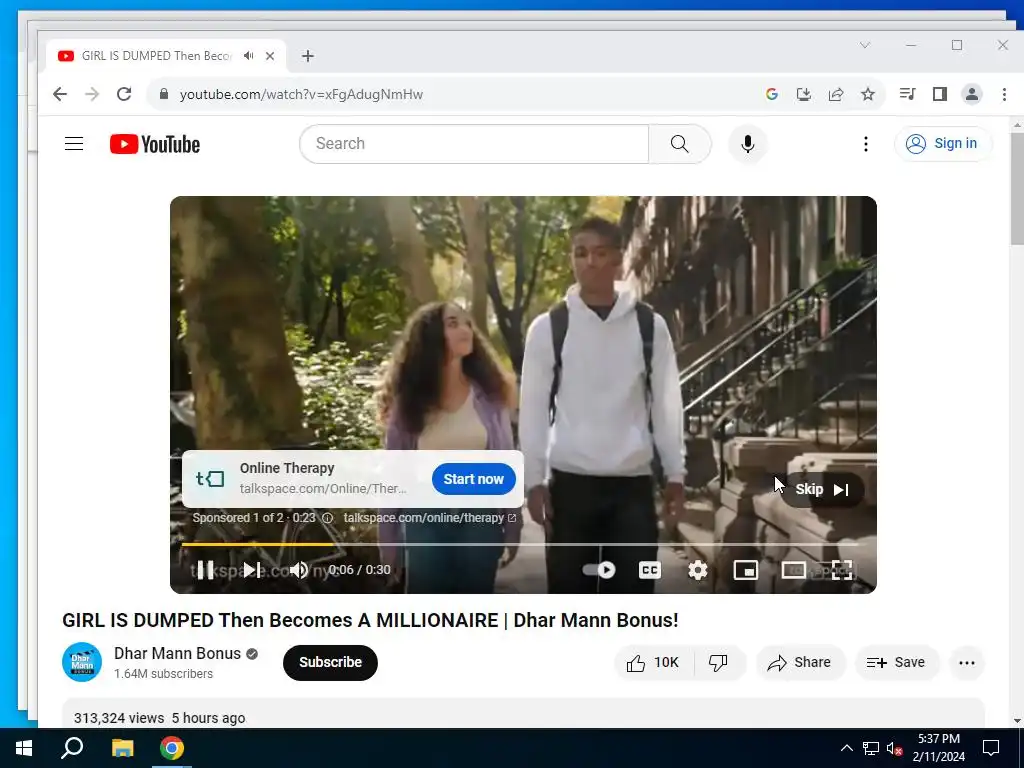Dislike the video with thumbs down

(718, 663)
